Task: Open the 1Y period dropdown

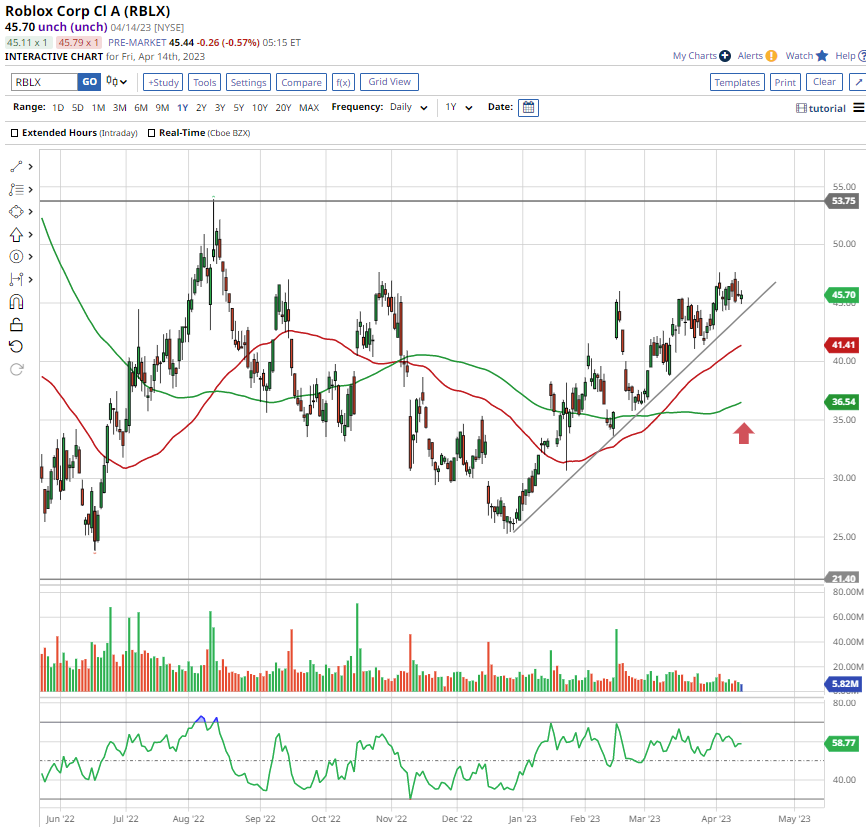Action: click(459, 107)
